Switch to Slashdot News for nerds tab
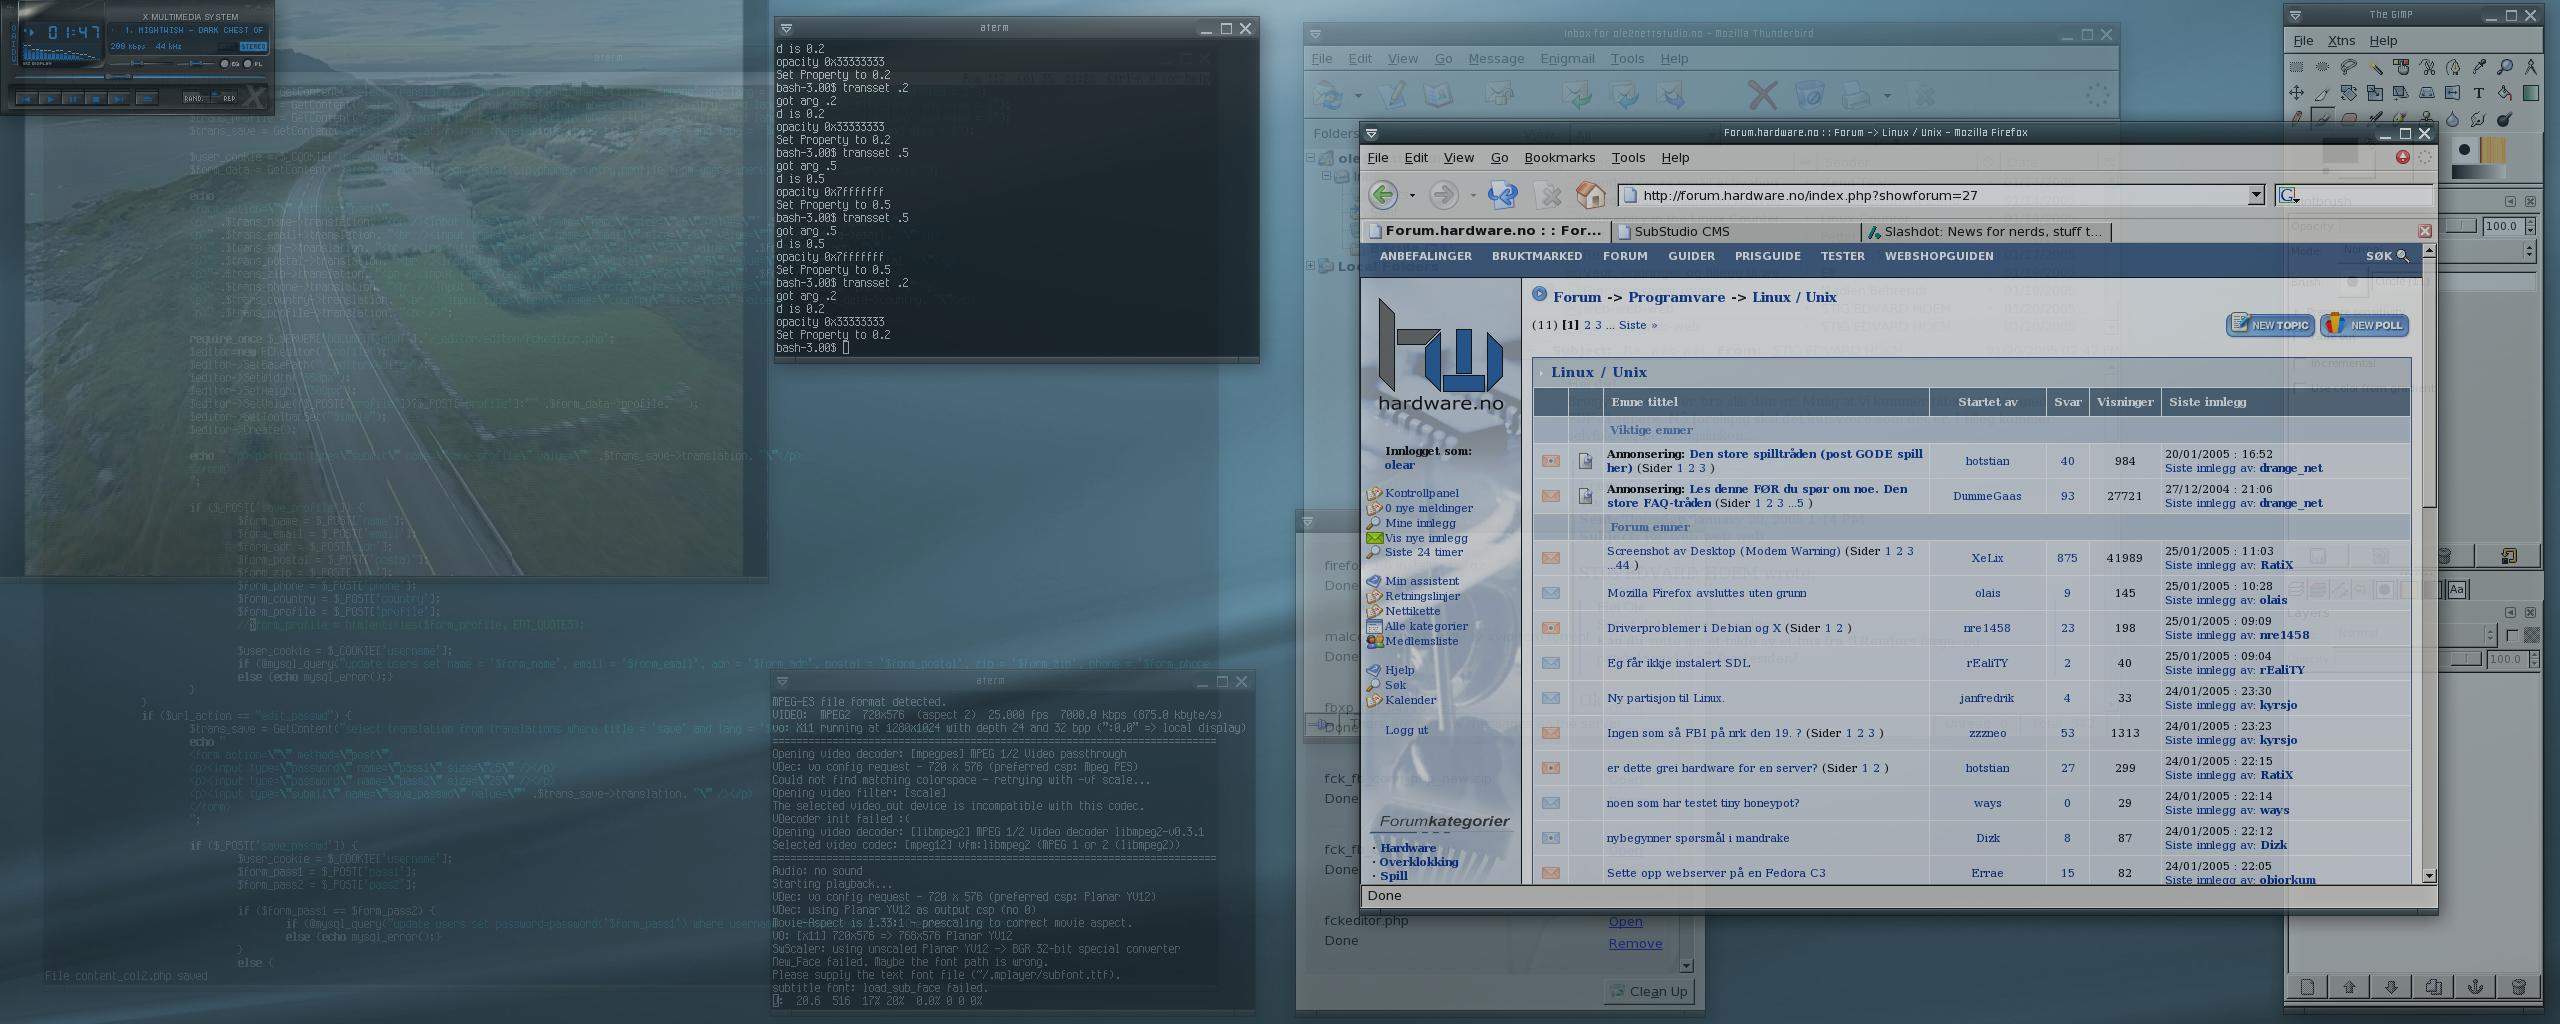2560x1024 pixels. point(1985,231)
